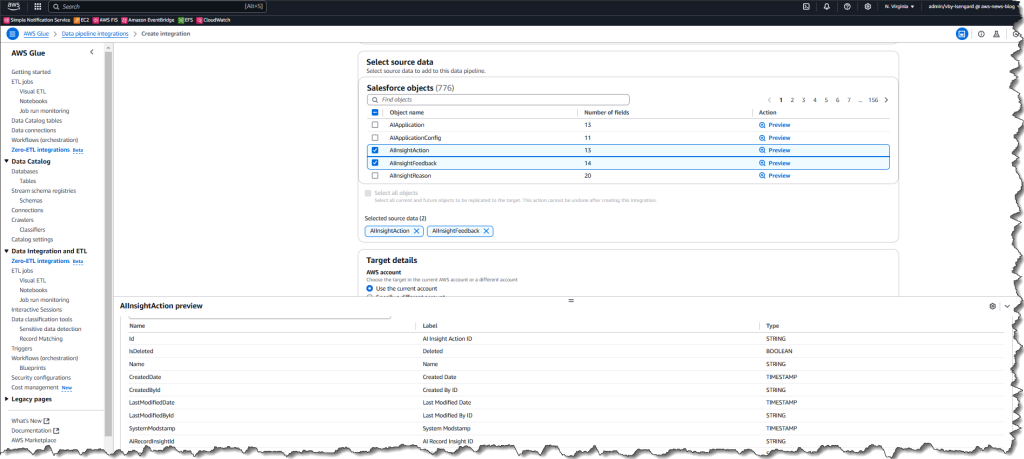Go to previous page of Salesforce objects
Viewport: 1024px width, 459px height.
769,100
